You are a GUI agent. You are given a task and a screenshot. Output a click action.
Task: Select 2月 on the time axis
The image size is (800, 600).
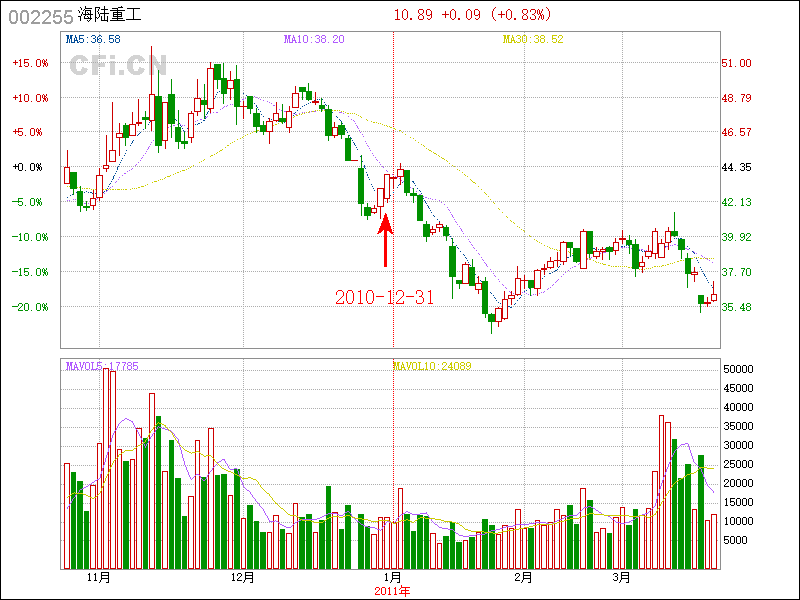click(522, 577)
